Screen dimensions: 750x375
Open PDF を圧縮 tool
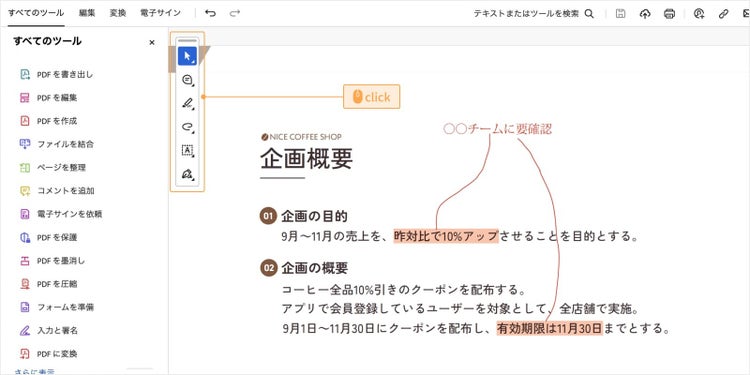pos(48,284)
